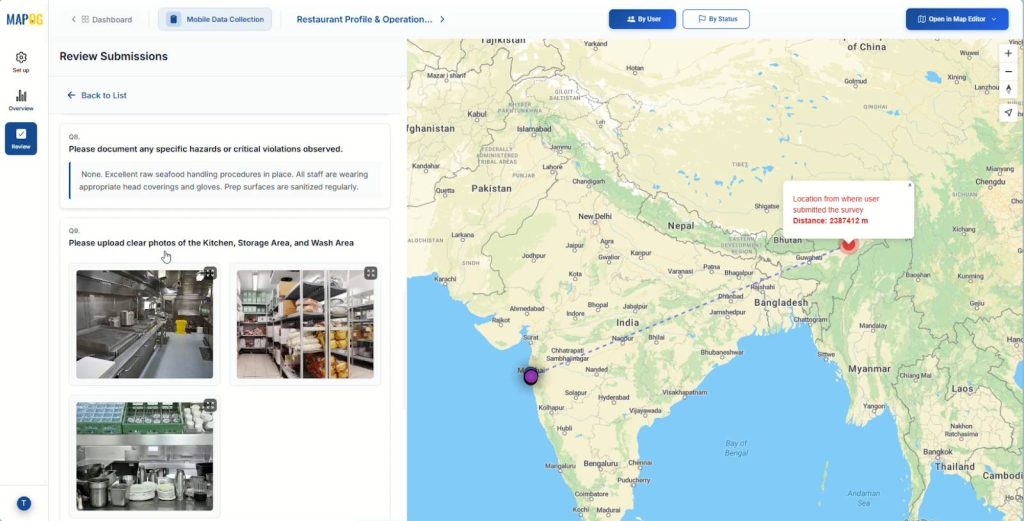Image resolution: width=1024 pixels, height=521 pixels.
Task: Reset map bearing with compass icon
Action: click(1008, 90)
